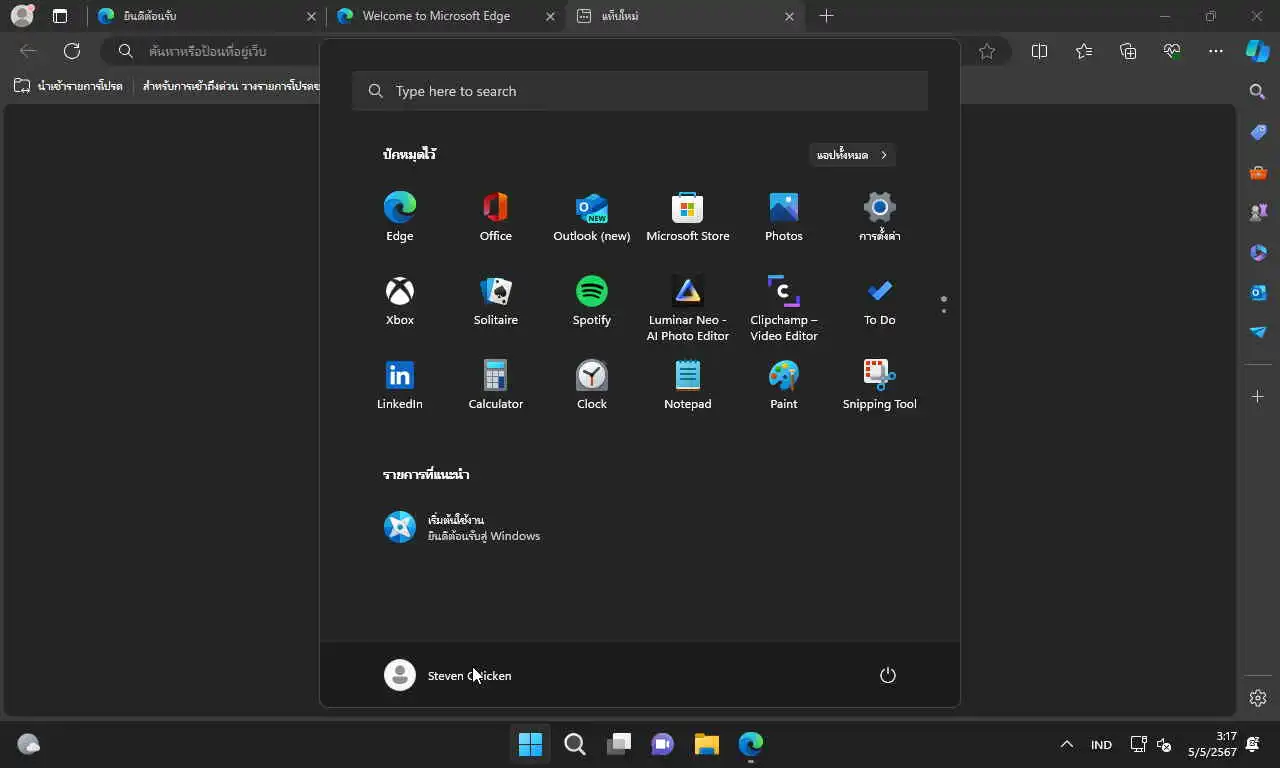Open Games in the Edge sidebar

click(1258, 212)
